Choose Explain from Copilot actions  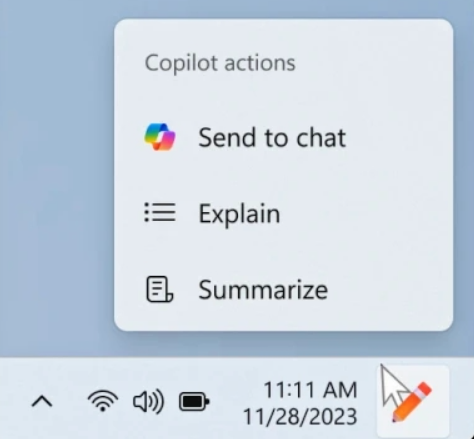pyautogui.click(x=283, y=213)
